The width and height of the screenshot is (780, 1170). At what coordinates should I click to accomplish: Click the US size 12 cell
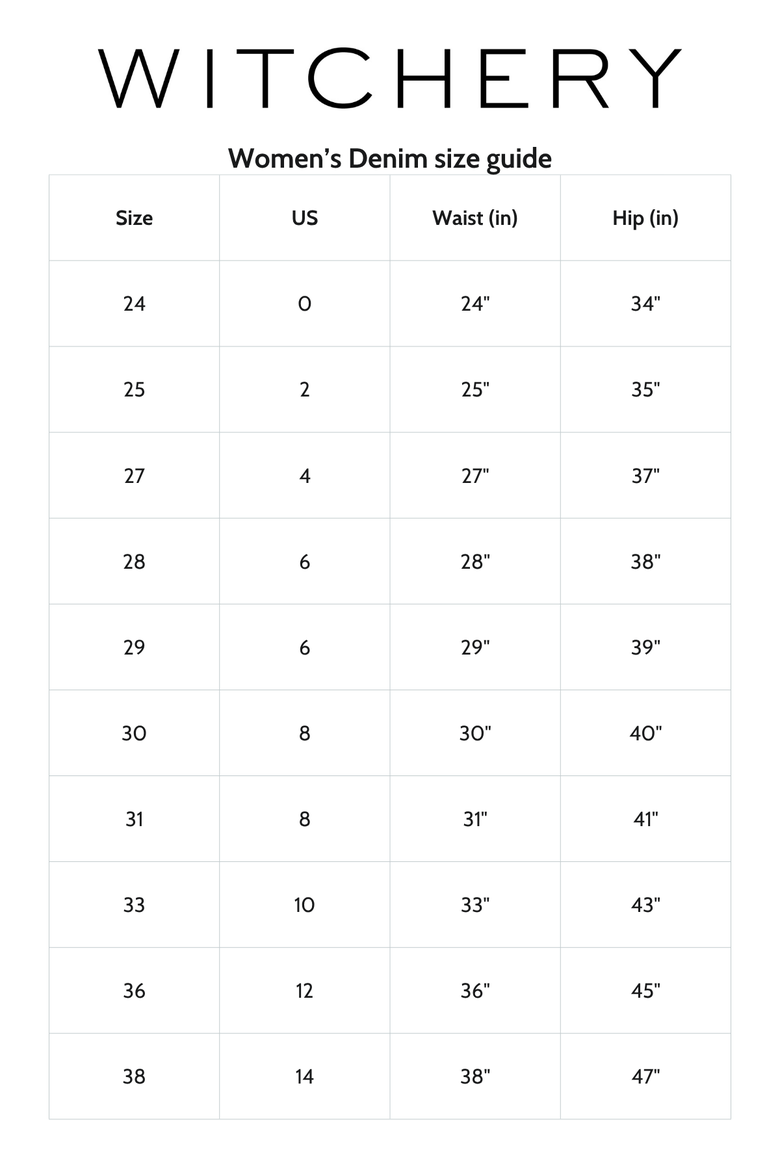305,990
